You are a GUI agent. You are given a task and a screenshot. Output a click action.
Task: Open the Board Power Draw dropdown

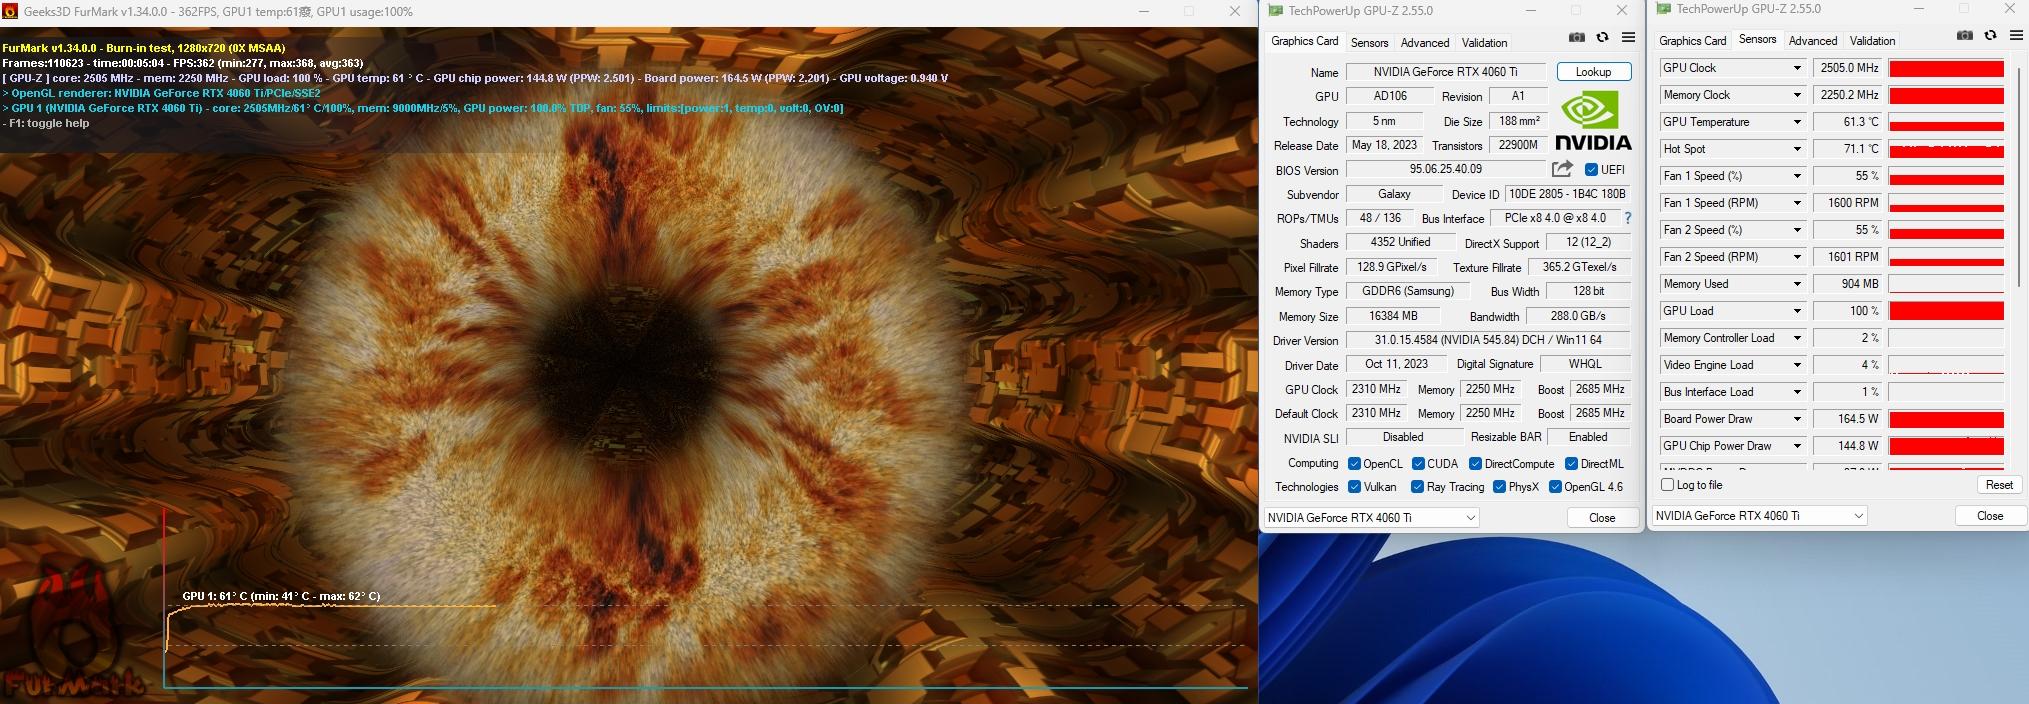click(x=1797, y=419)
